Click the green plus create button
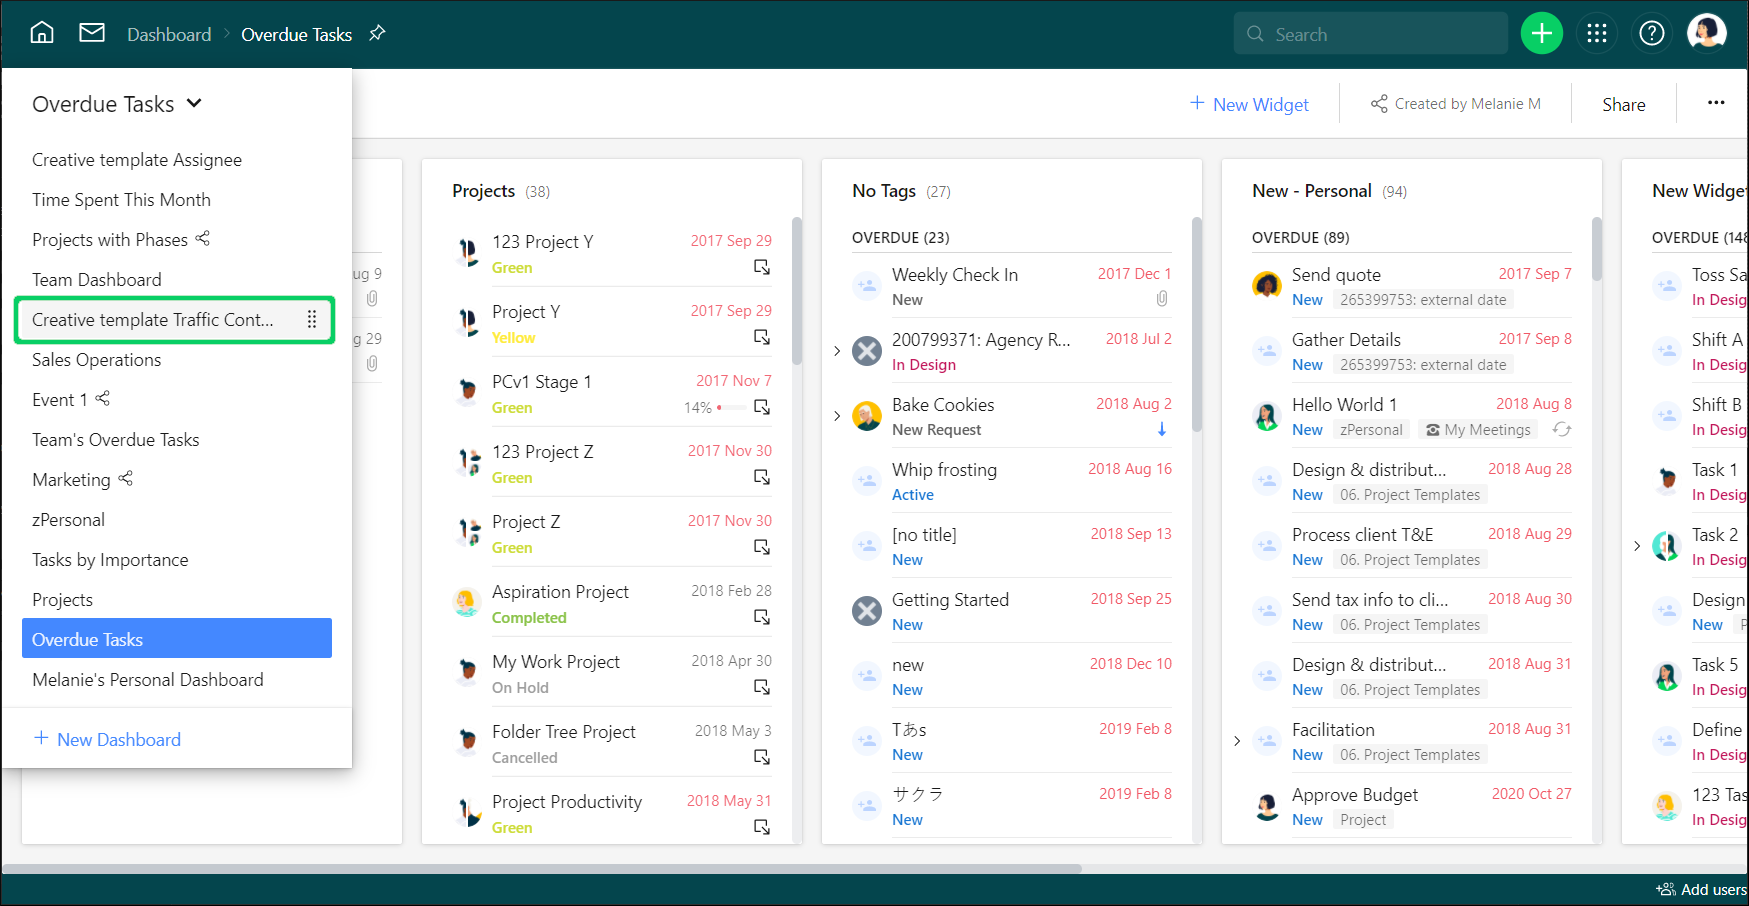 coord(1541,34)
